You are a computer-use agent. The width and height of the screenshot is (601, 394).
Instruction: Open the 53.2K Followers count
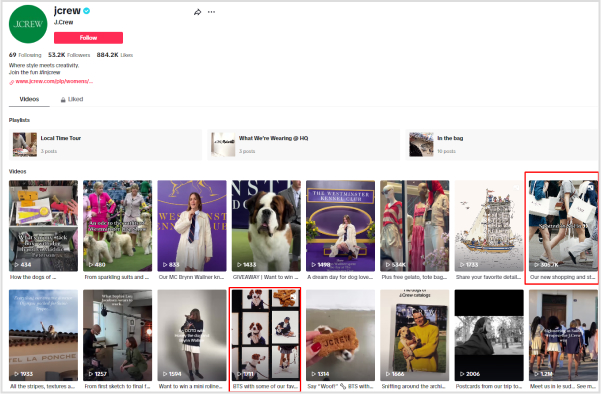(x=69, y=55)
